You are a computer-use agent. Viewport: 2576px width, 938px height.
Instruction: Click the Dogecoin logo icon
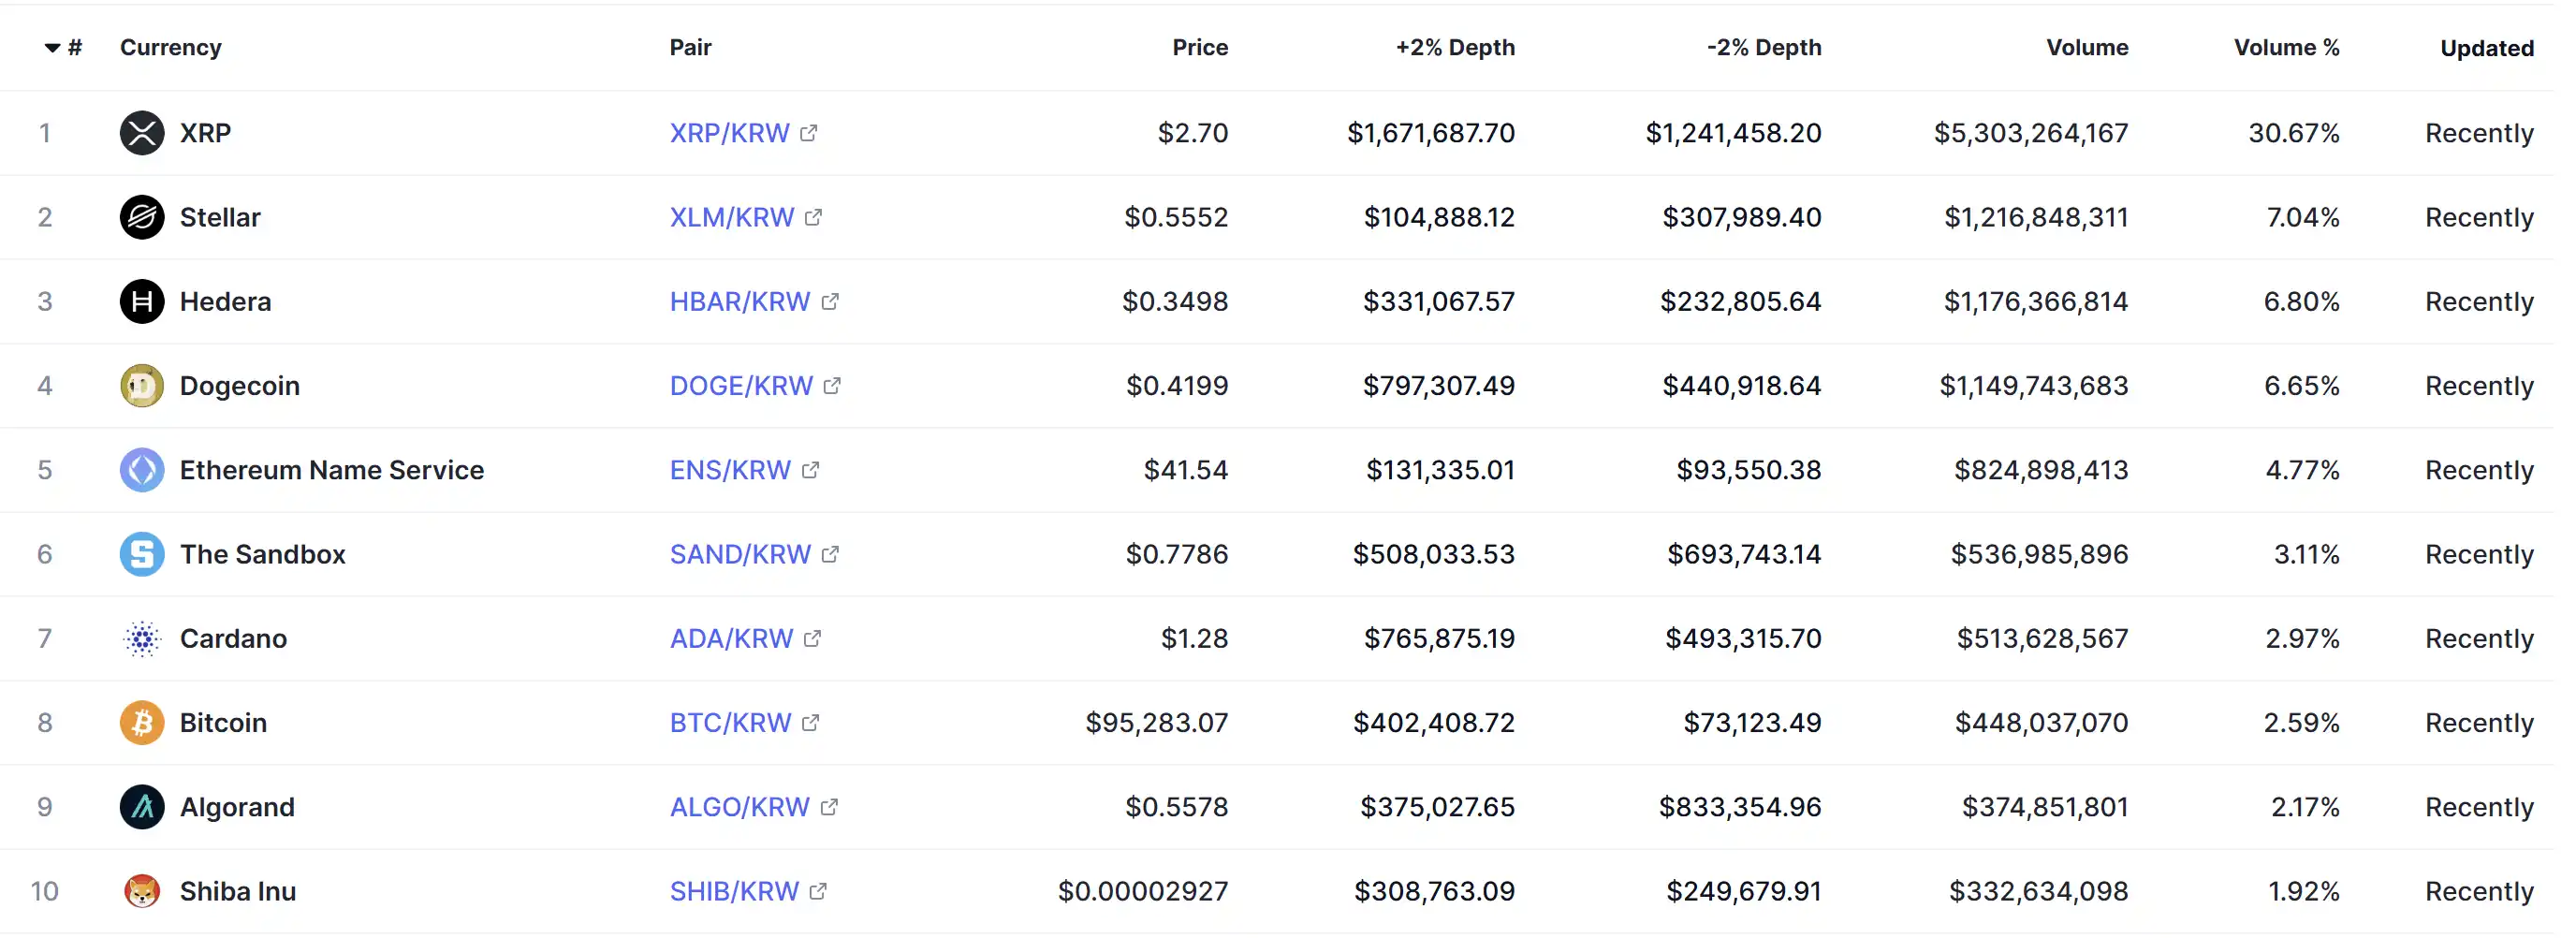[x=142, y=386]
